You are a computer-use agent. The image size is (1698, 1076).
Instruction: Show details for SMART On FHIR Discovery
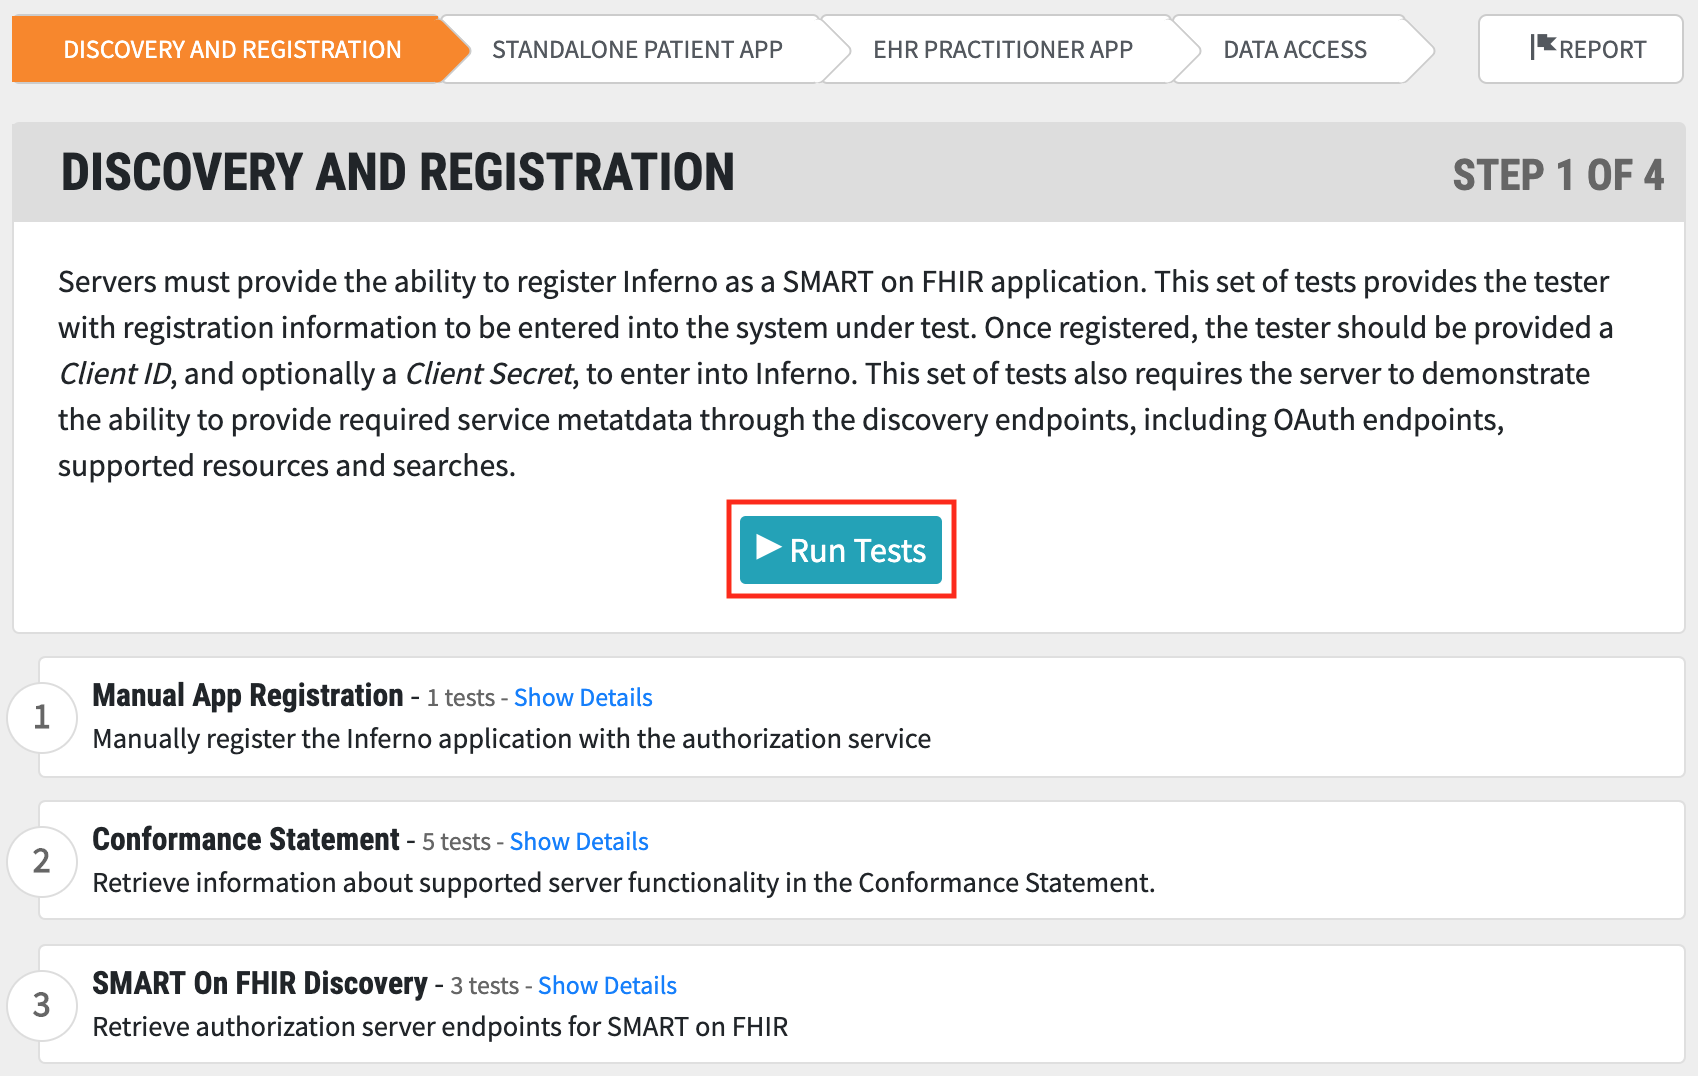[x=607, y=986]
